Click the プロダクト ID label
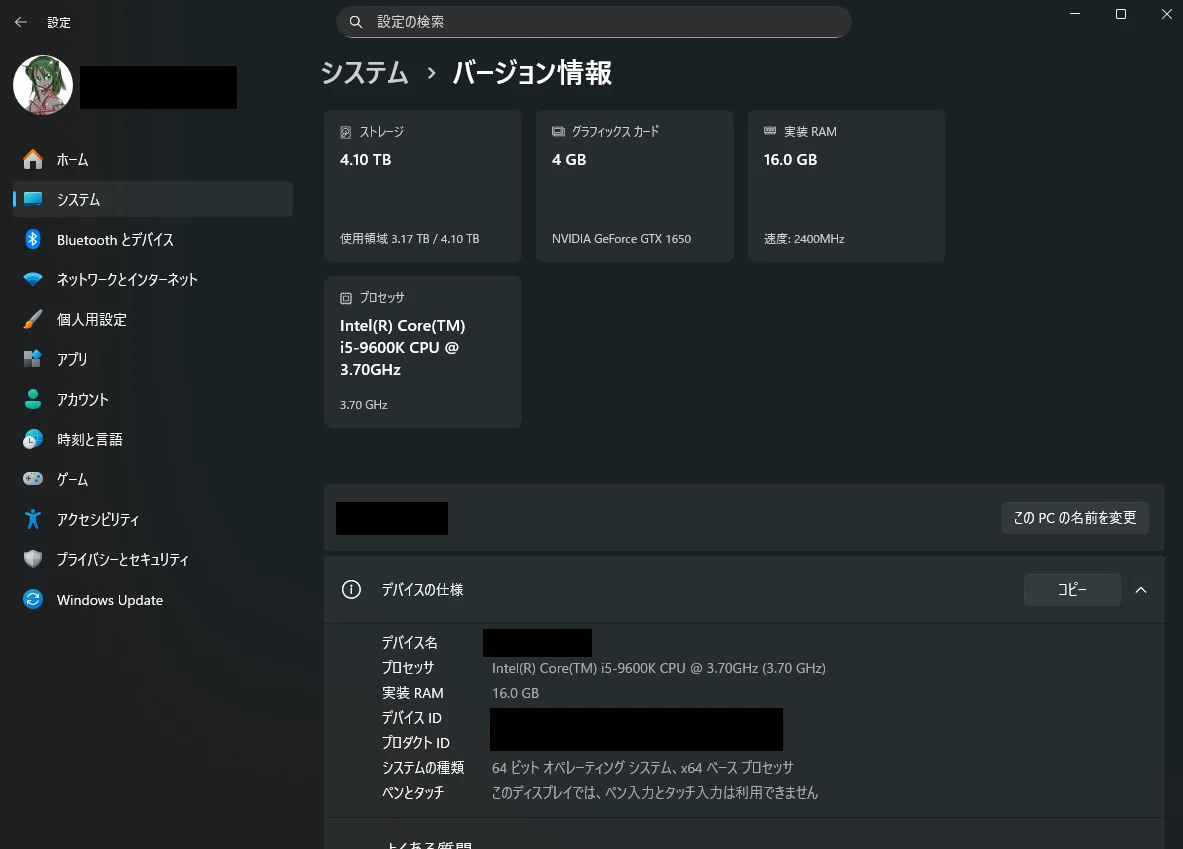This screenshot has width=1183, height=849. pyautogui.click(x=416, y=743)
